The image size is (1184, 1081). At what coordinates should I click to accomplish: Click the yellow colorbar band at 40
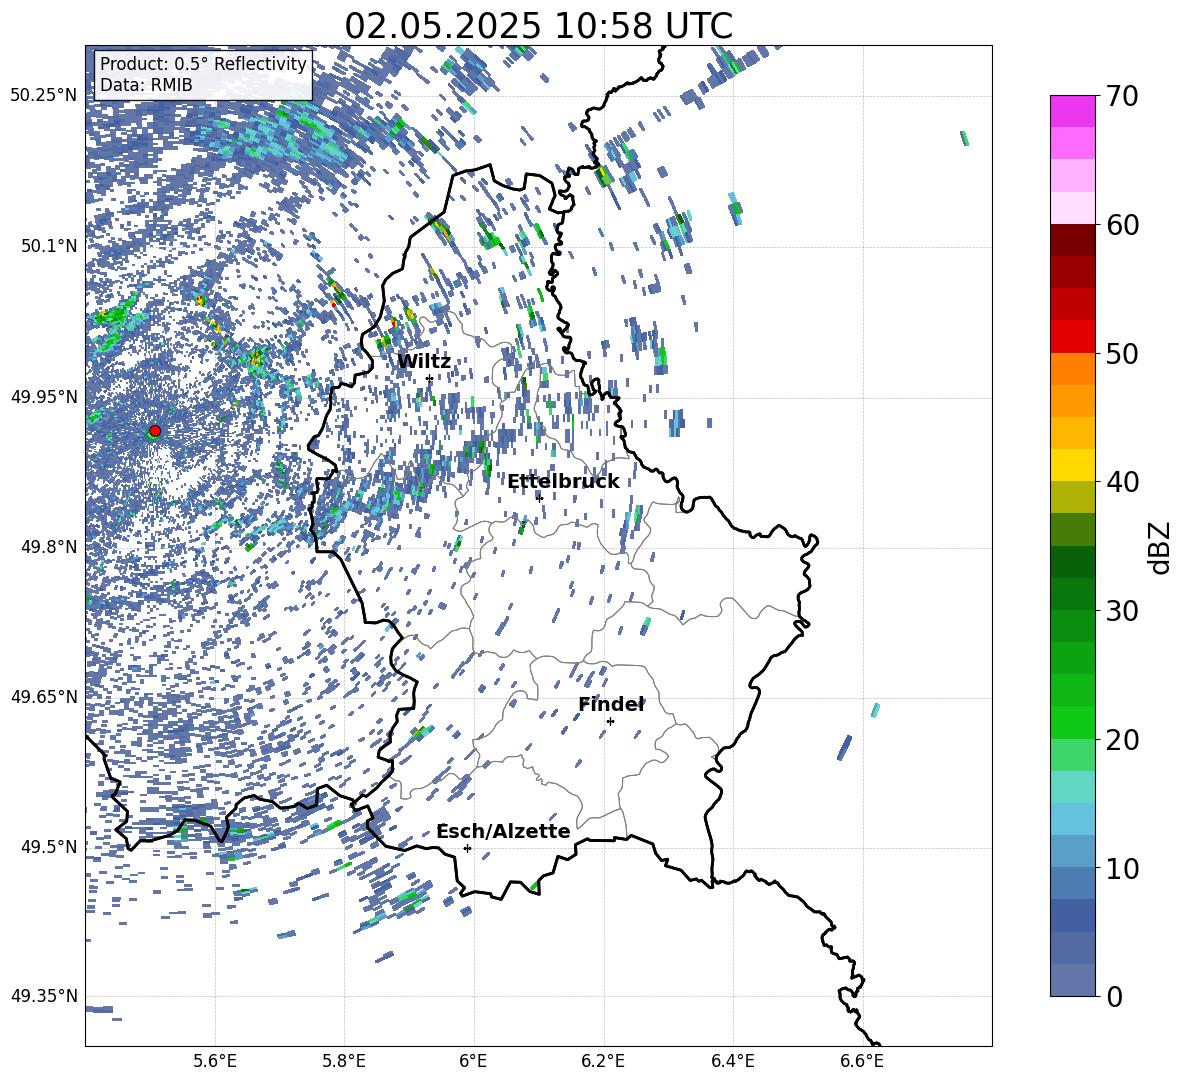[1072, 465]
